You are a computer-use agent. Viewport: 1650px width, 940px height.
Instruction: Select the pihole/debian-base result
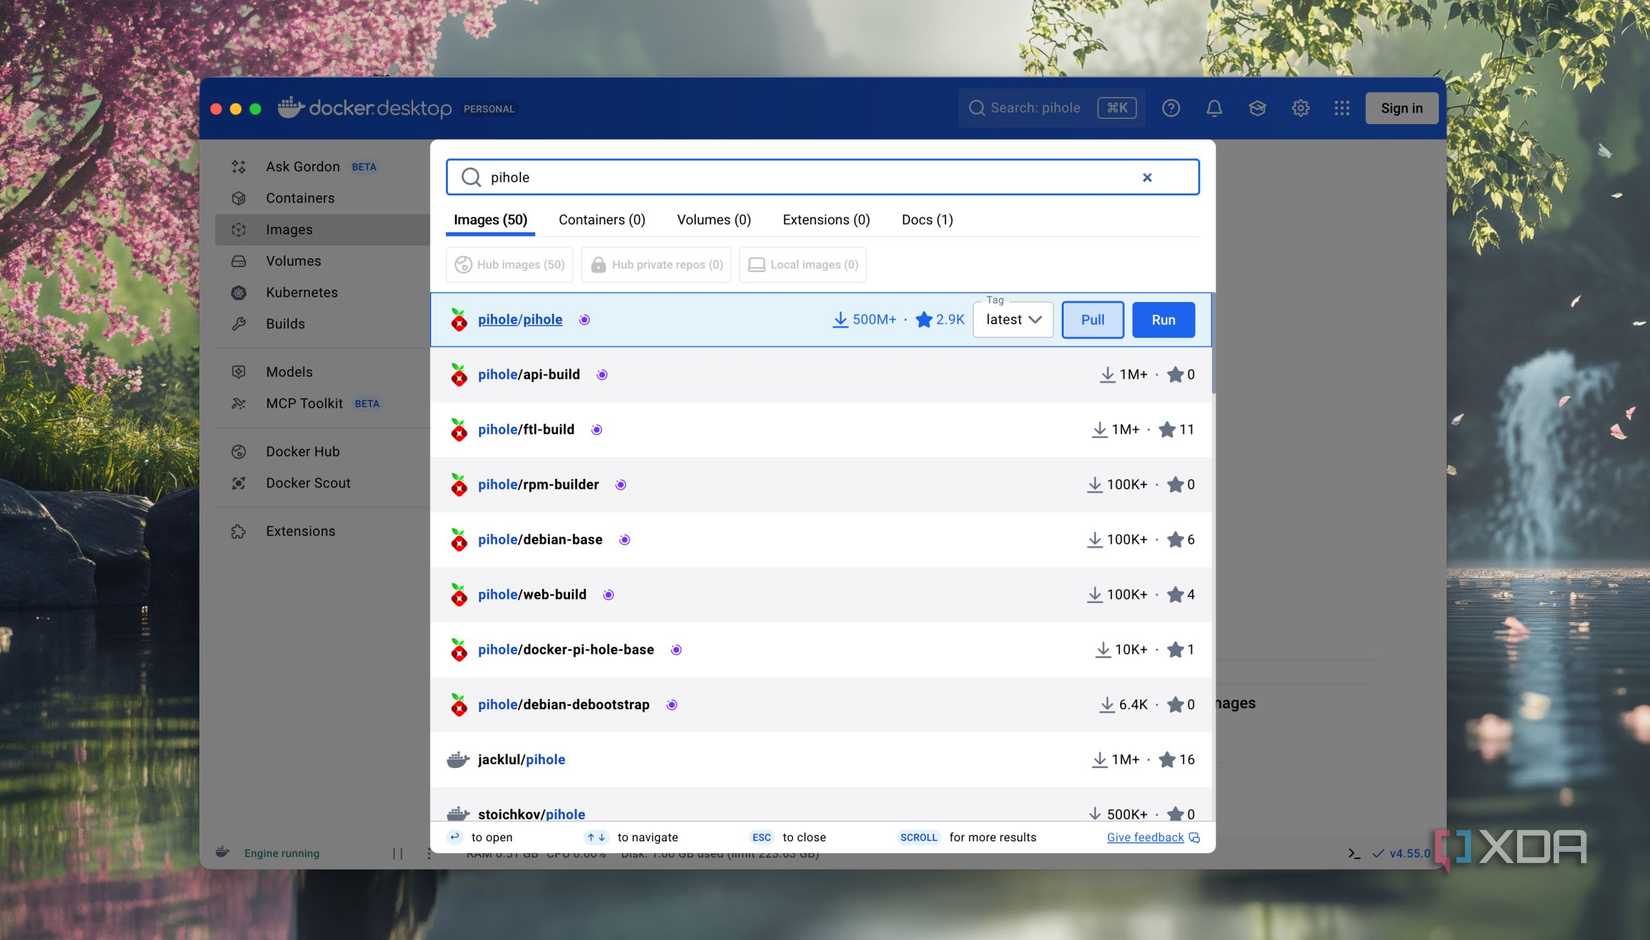pos(821,540)
